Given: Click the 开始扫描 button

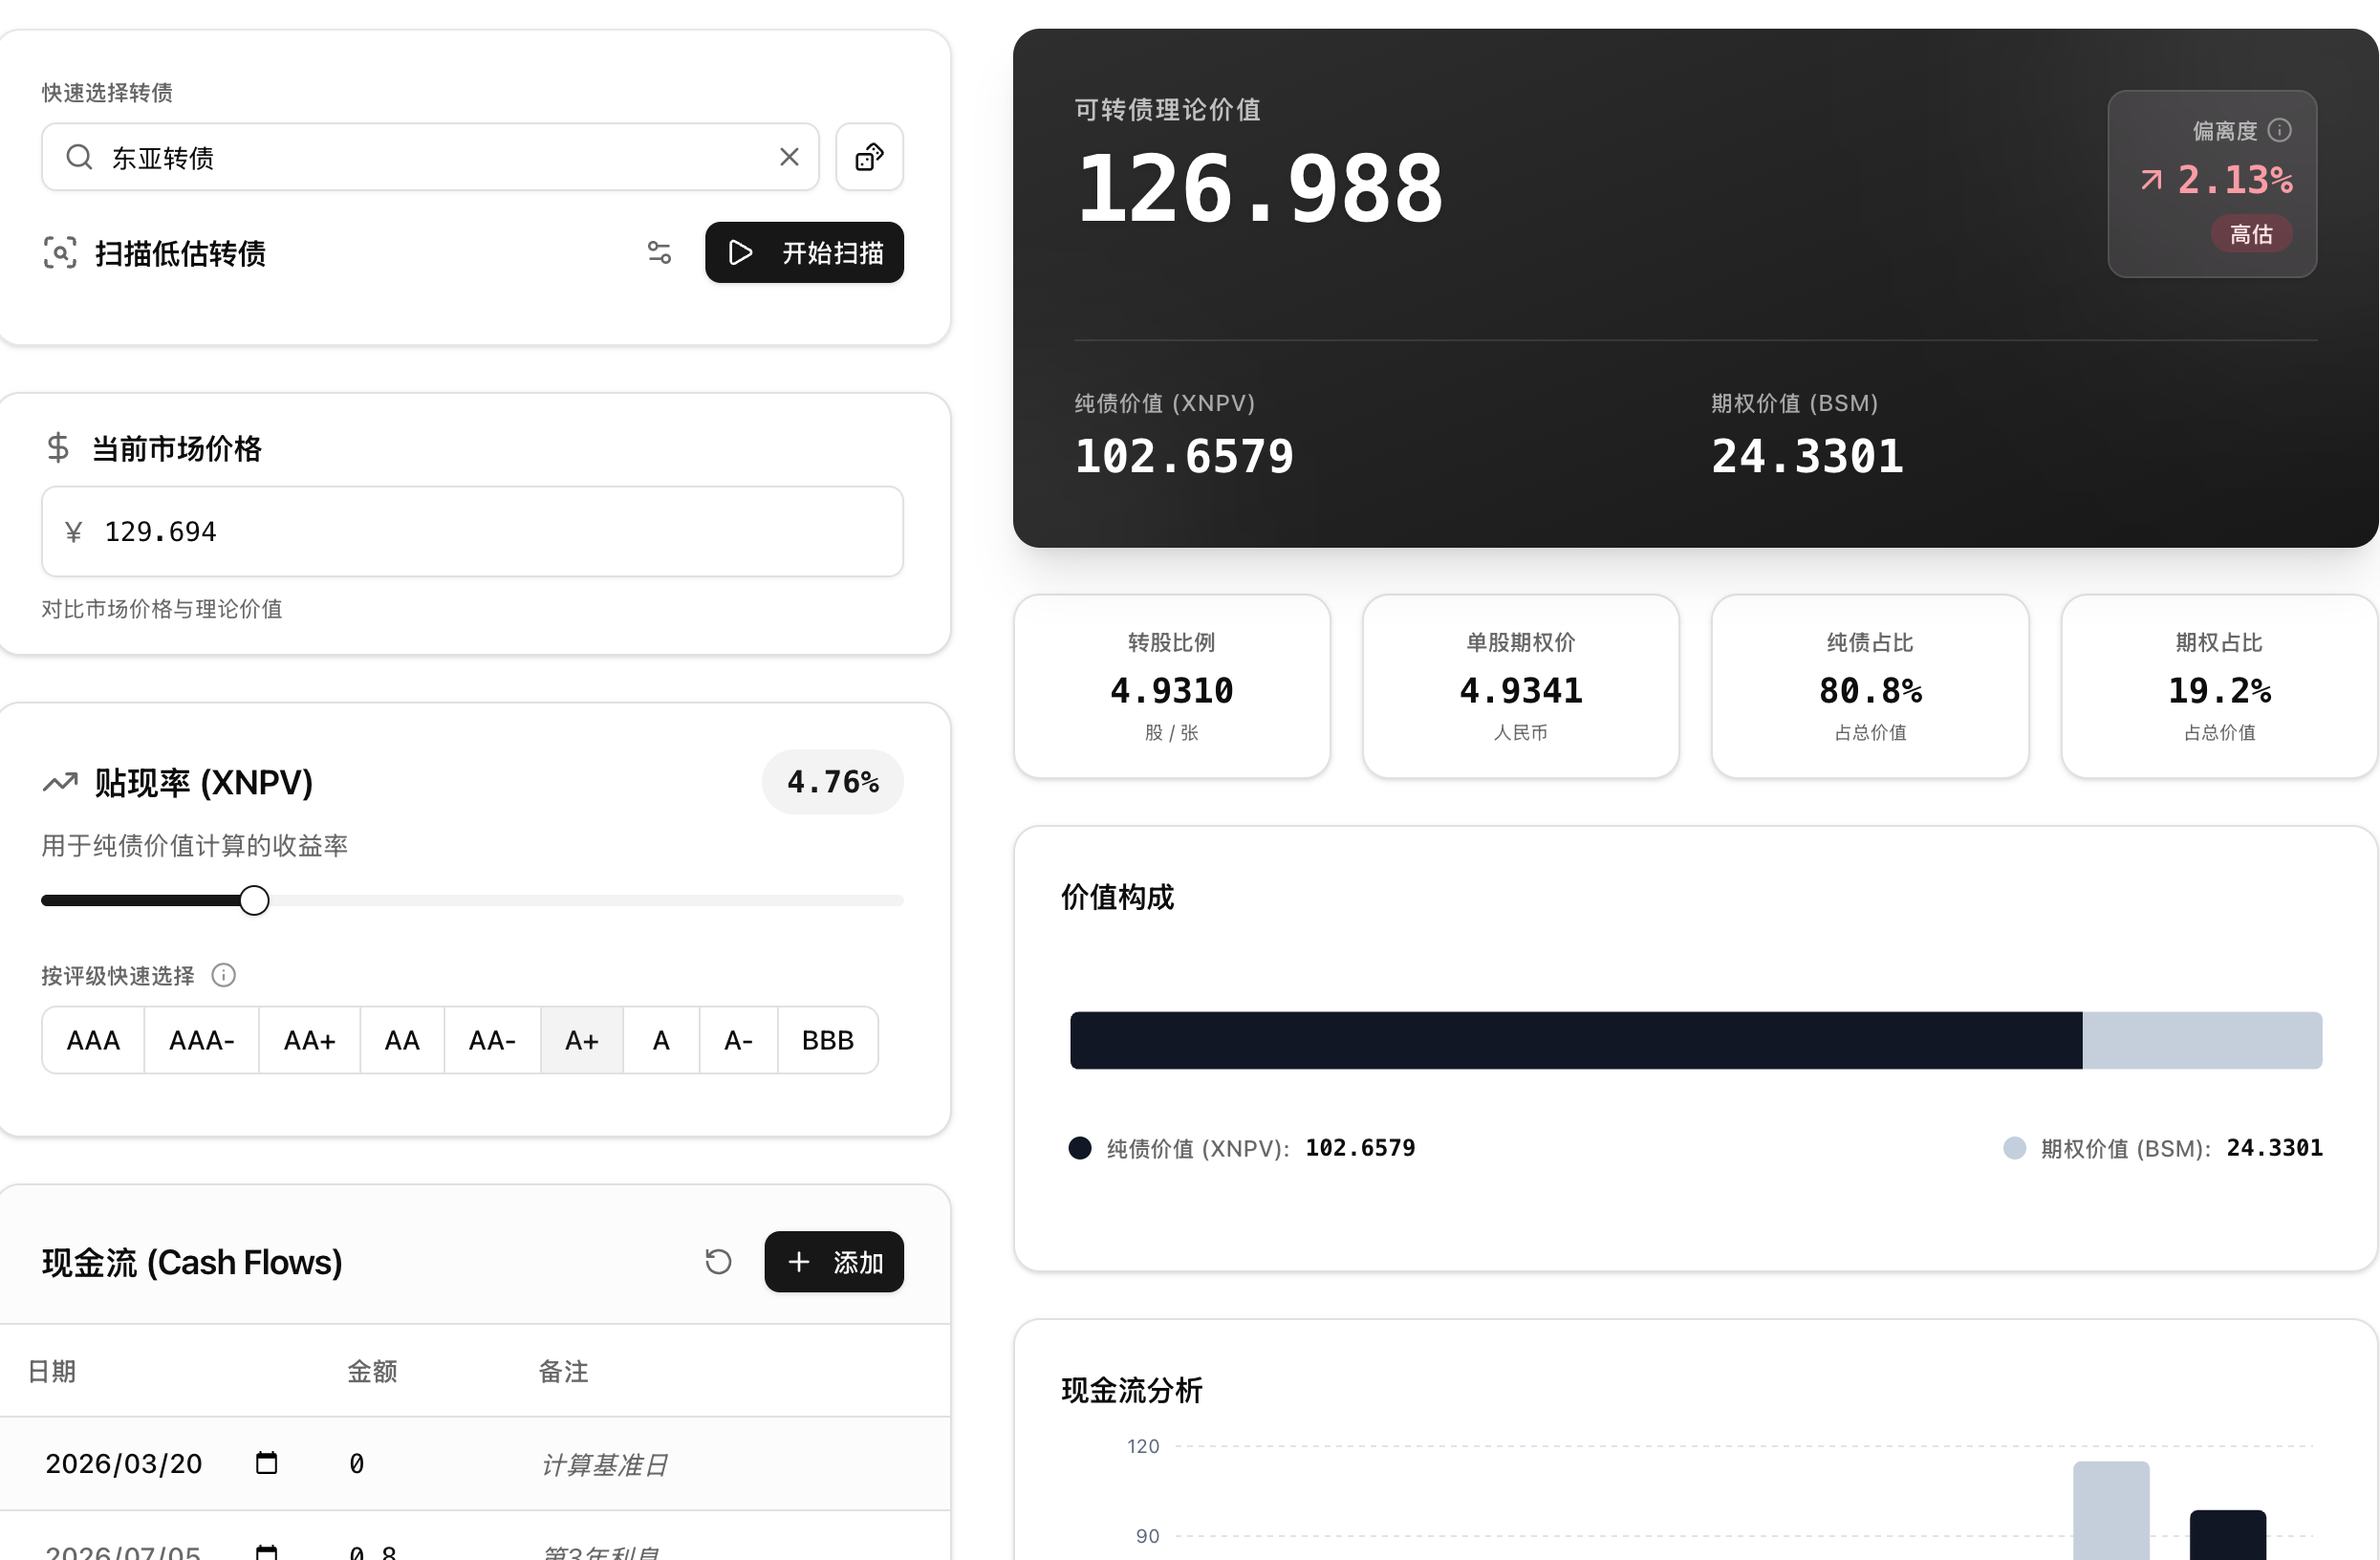Looking at the screenshot, I should pos(804,252).
